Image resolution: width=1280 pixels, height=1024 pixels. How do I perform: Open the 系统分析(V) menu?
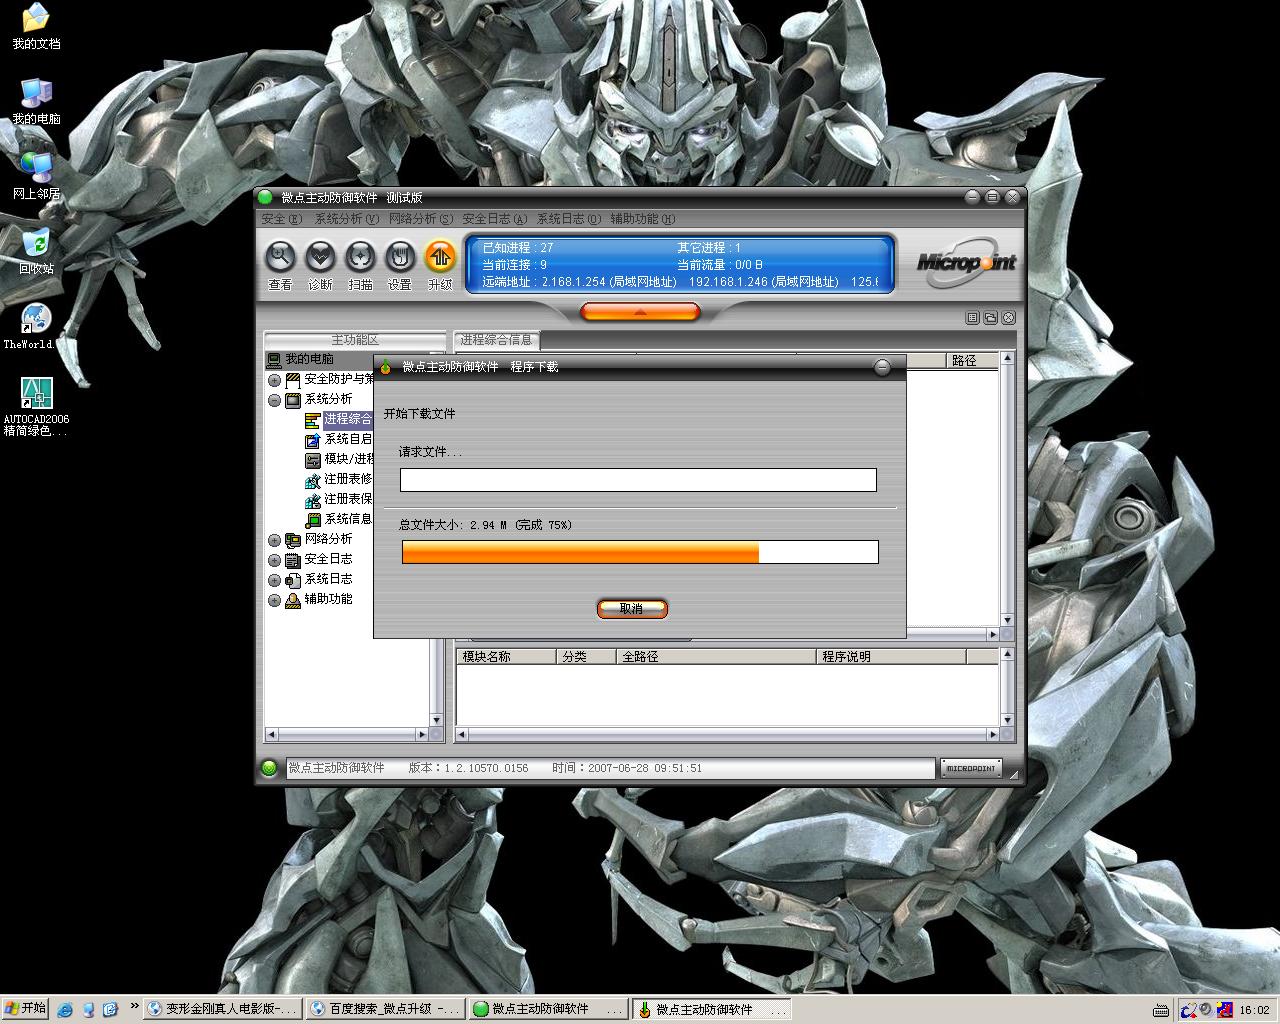pos(347,218)
